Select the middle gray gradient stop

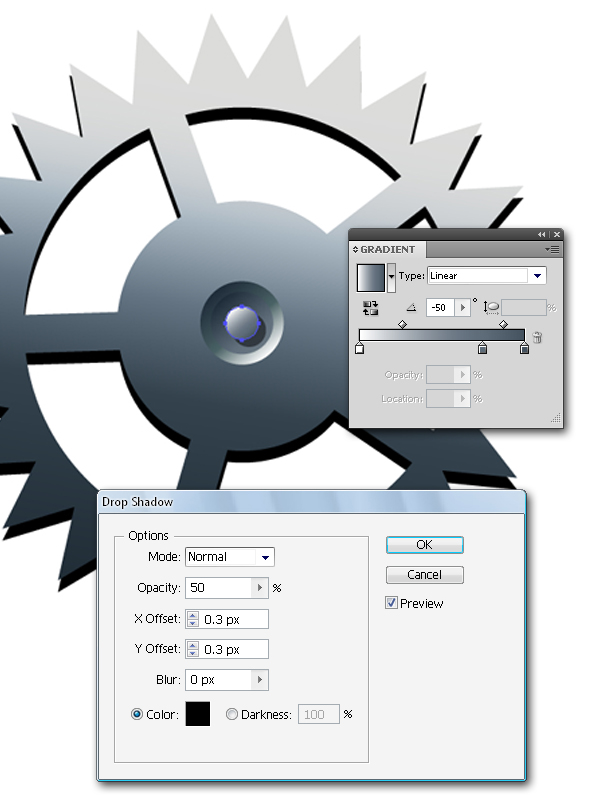pyautogui.click(x=482, y=348)
